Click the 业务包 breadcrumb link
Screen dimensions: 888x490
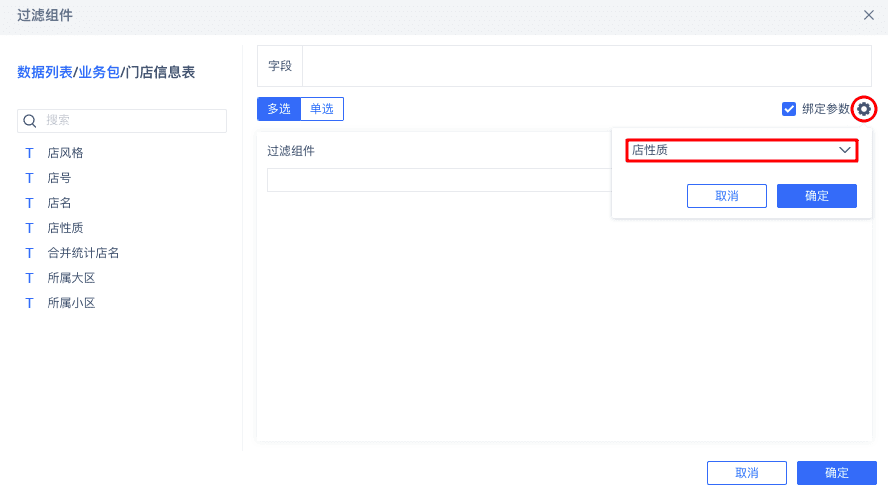[99, 72]
